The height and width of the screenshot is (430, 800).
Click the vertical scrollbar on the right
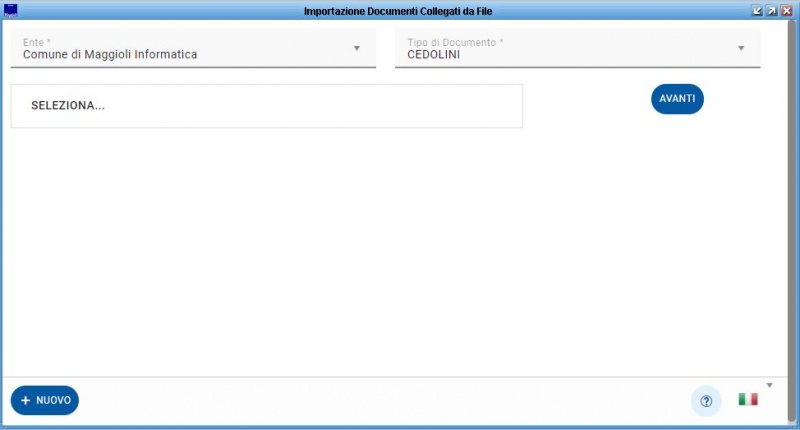point(792,222)
